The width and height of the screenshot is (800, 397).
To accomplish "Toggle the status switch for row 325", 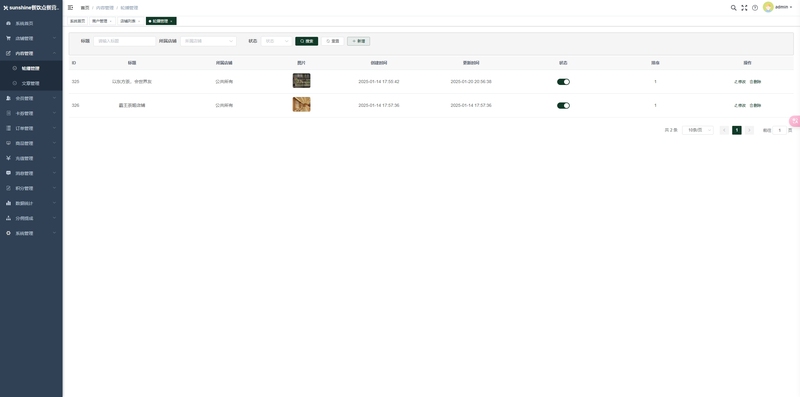I will (x=563, y=82).
